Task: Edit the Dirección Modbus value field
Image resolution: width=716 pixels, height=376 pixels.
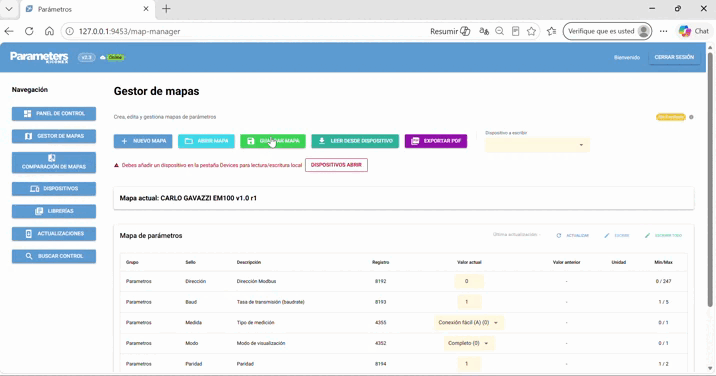Action: click(469, 281)
